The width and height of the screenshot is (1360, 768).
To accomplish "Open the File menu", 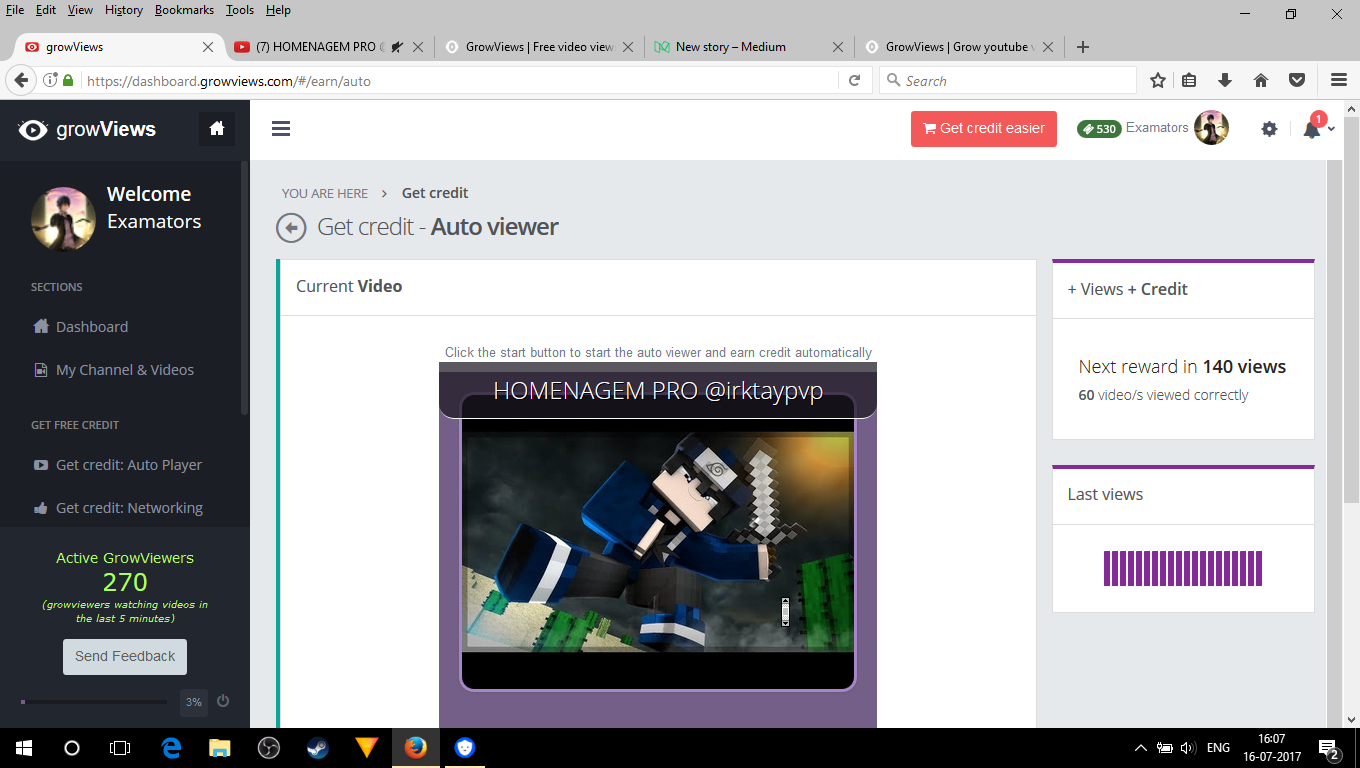I will click(15, 10).
